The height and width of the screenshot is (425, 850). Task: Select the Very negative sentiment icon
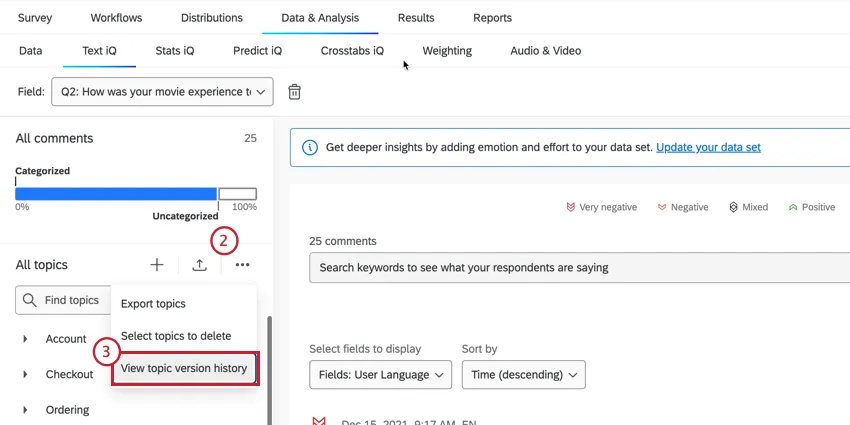pyautogui.click(x=571, y=207)
